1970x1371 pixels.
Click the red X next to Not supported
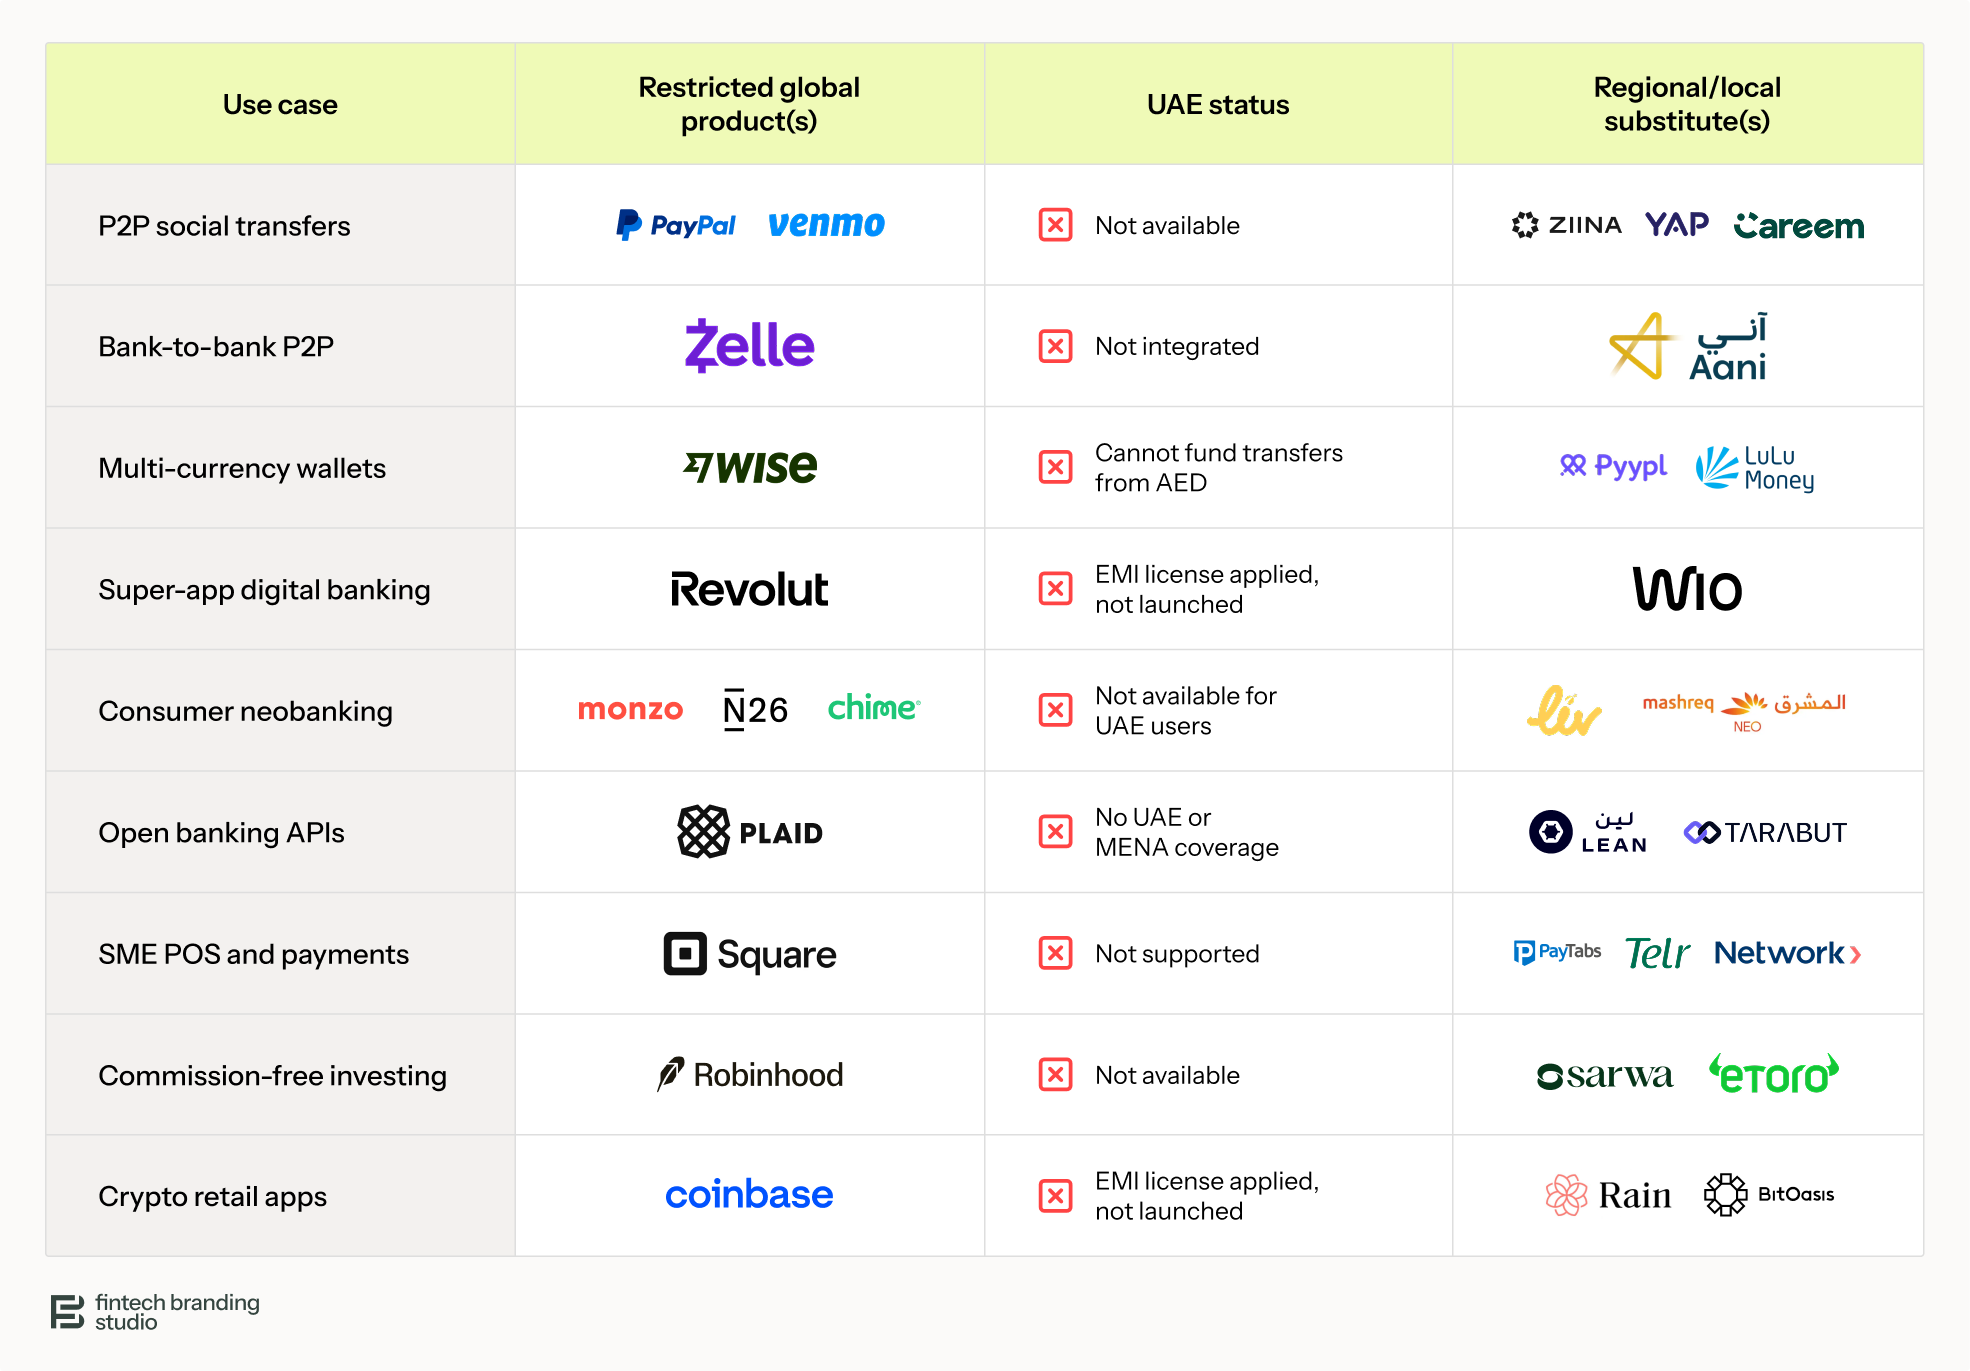(1055, 953)
